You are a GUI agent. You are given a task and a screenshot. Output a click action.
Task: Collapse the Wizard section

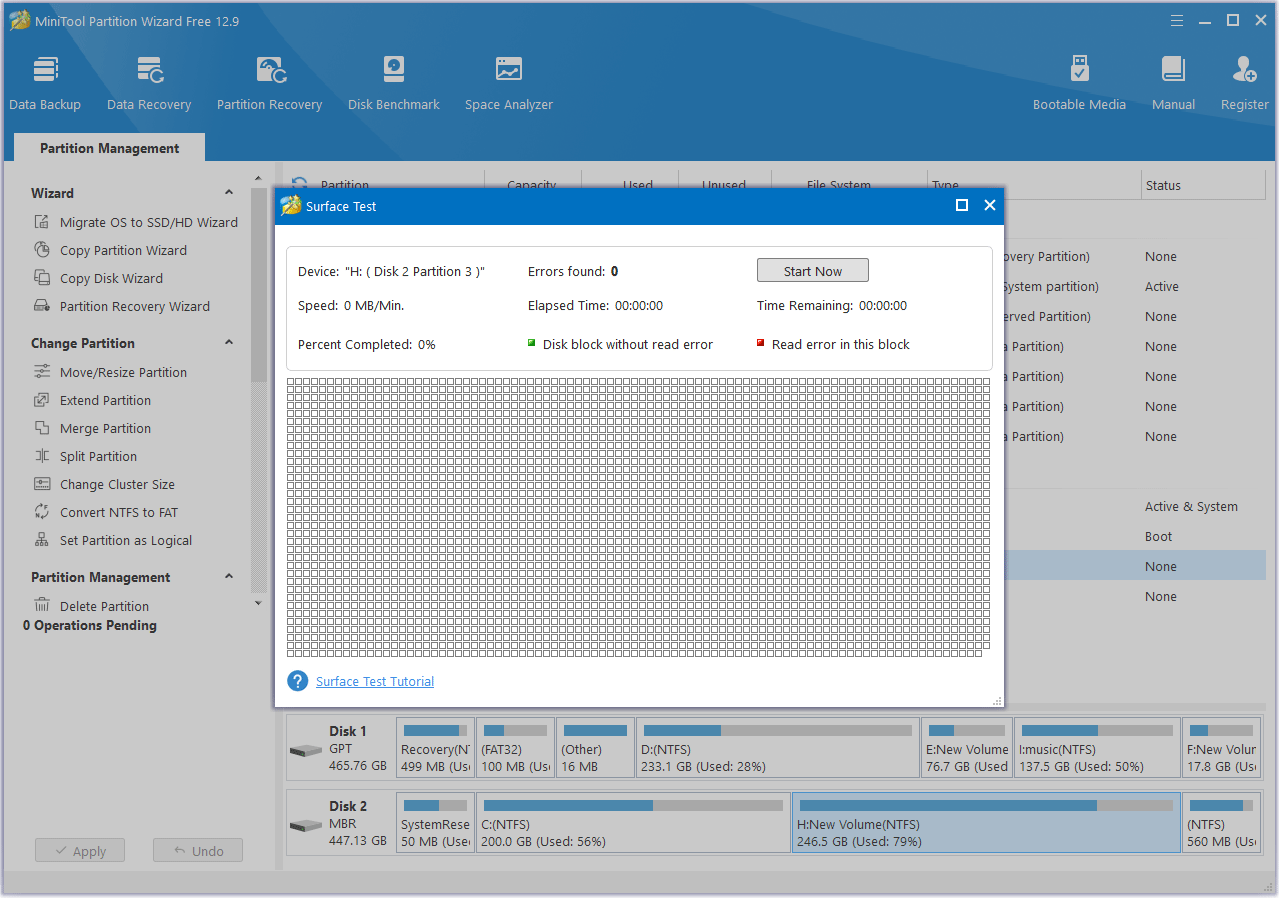click(229, 193)
